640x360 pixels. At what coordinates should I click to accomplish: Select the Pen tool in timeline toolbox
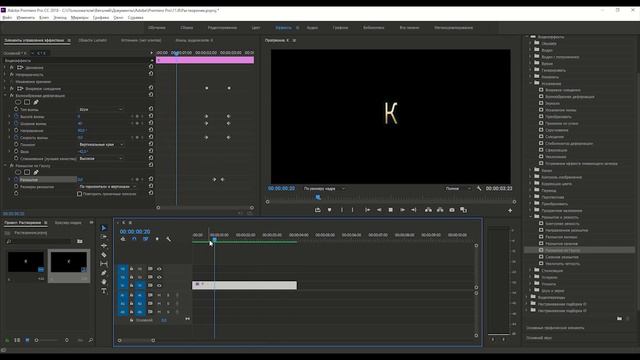104,273
